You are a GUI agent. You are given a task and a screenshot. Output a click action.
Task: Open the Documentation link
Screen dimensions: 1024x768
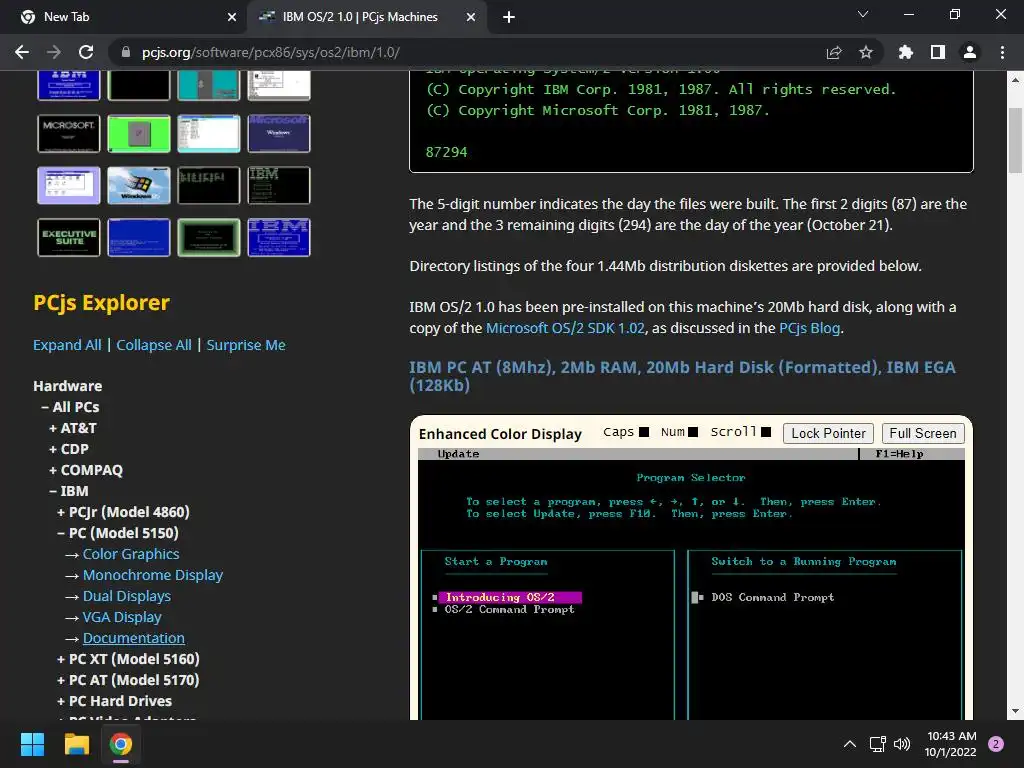[x=133, y=638]
